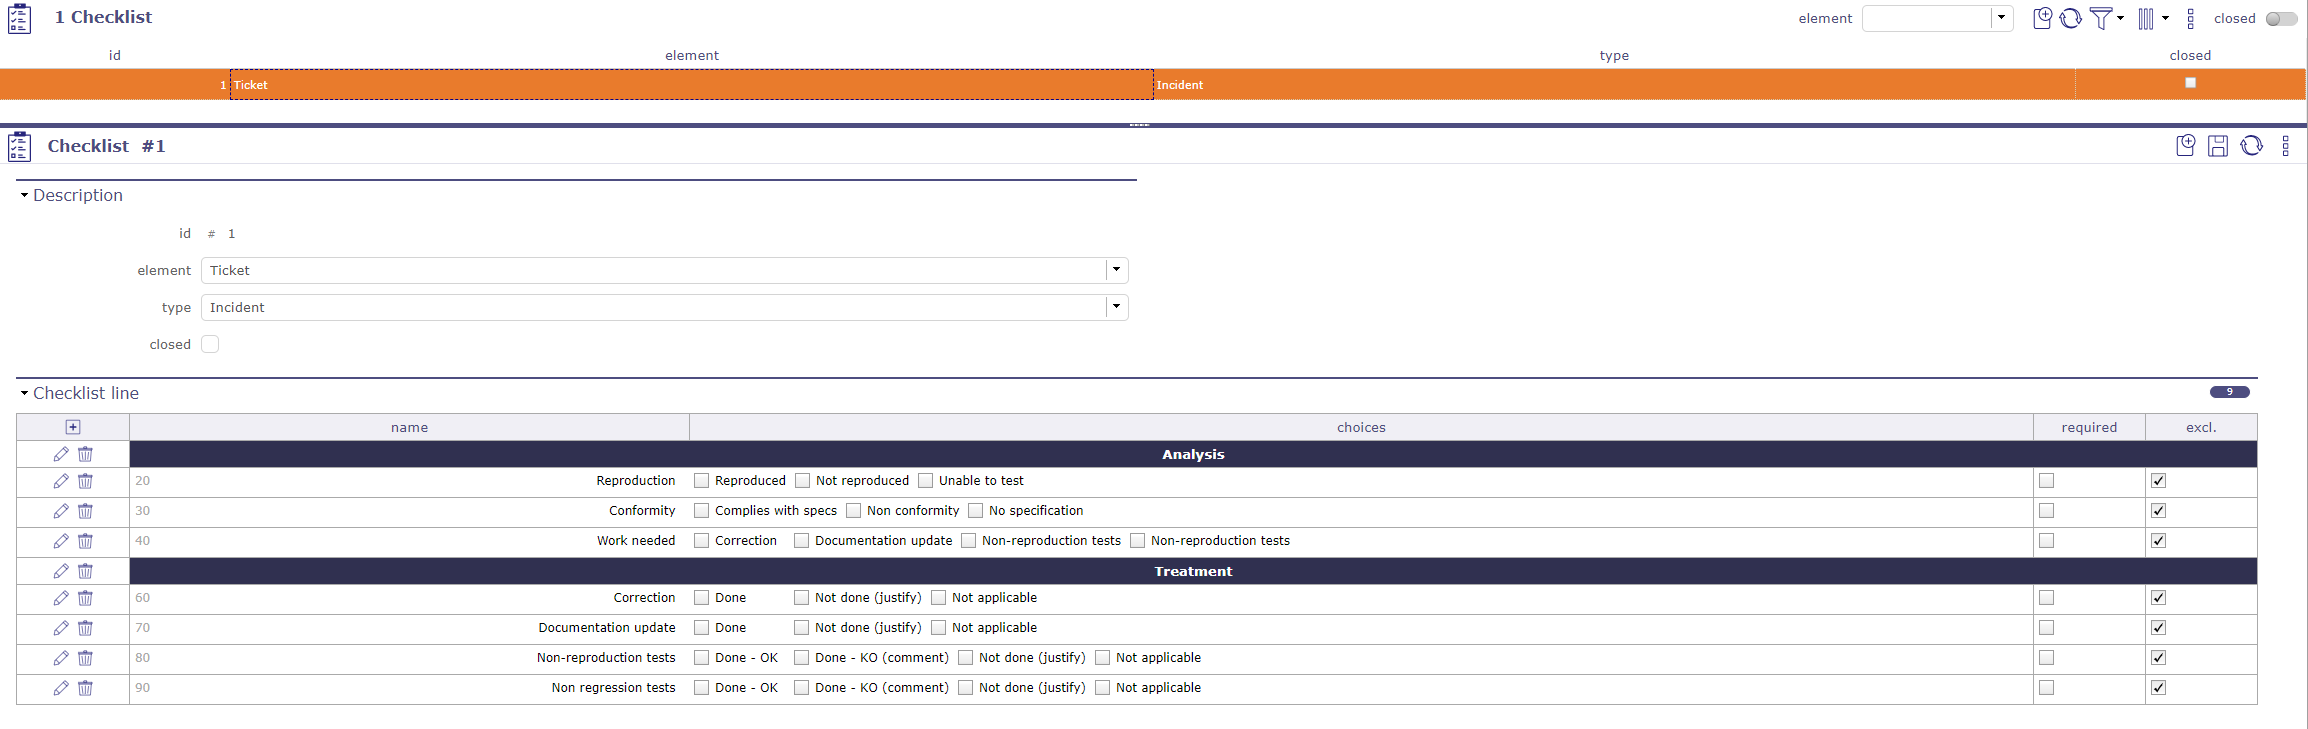Click the No specification checkbox
The image size is (2308, 729).
click(x=975, y=511)
